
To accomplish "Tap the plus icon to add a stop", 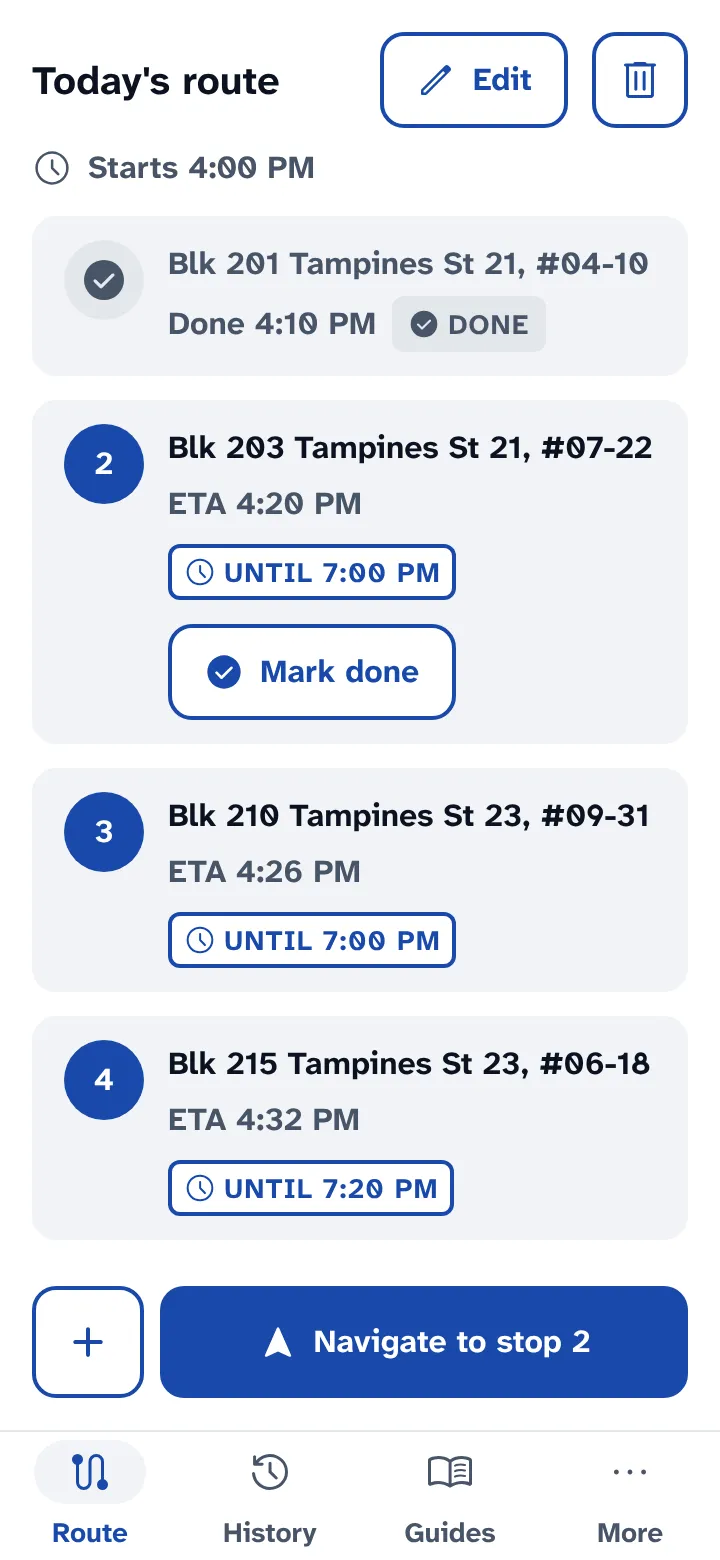I will pyautogui.click(x=88, y=1342).
